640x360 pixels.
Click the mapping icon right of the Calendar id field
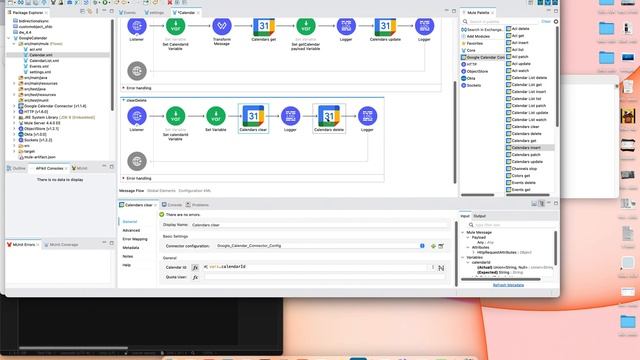pyautogui.click(x=441, y=268)
